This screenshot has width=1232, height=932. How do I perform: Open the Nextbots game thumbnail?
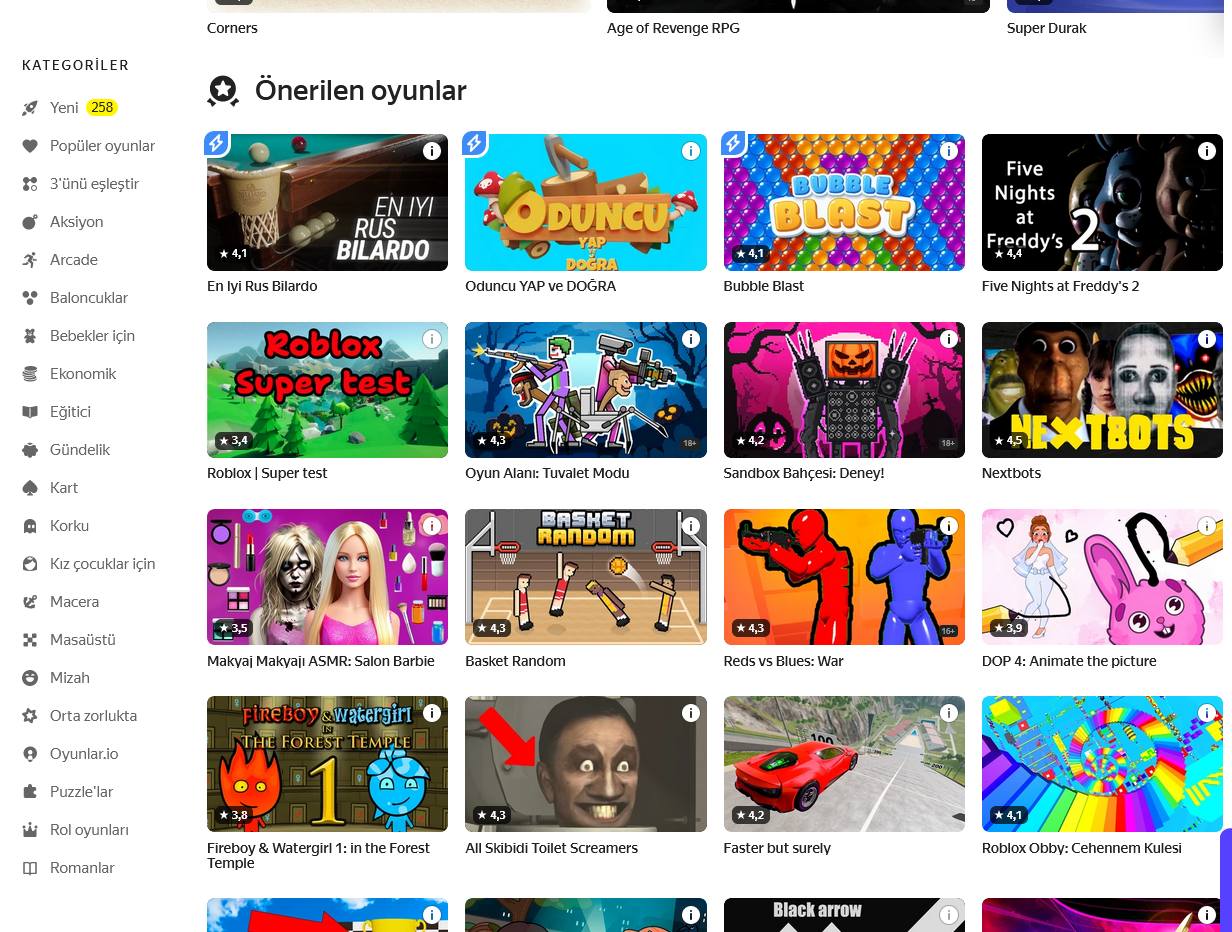click(x=1102, y=390)
